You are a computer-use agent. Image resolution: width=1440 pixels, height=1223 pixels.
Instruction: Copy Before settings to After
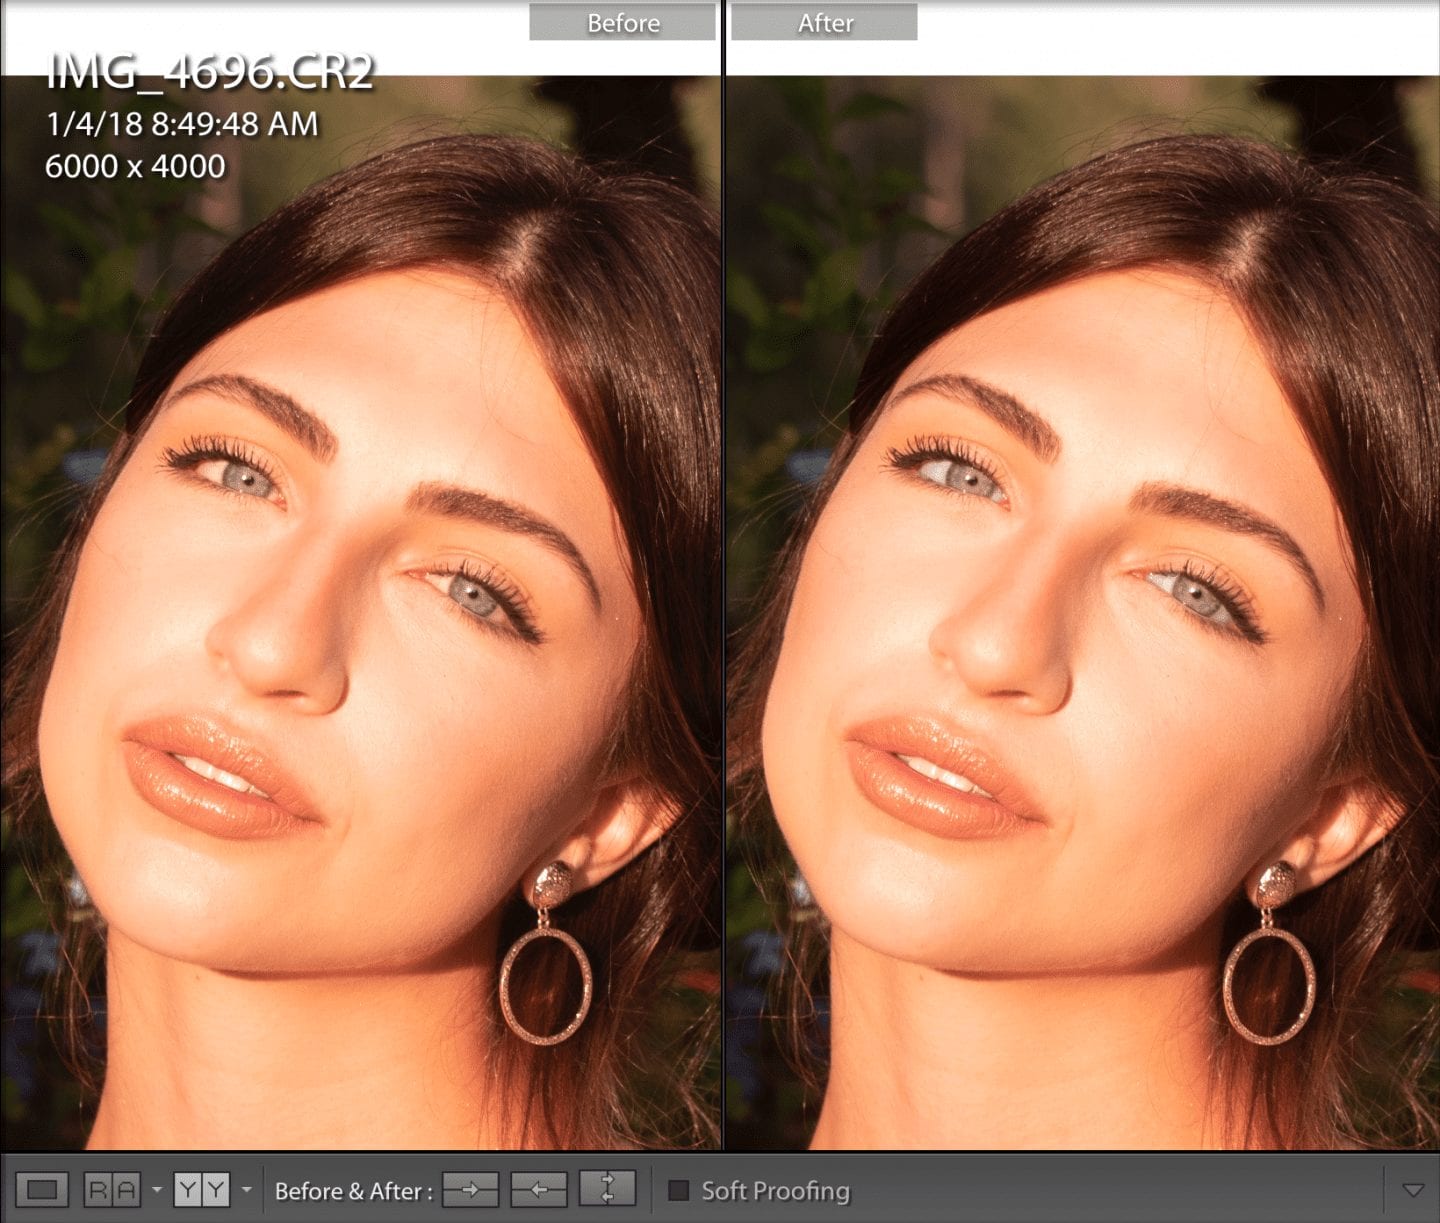471,1190
